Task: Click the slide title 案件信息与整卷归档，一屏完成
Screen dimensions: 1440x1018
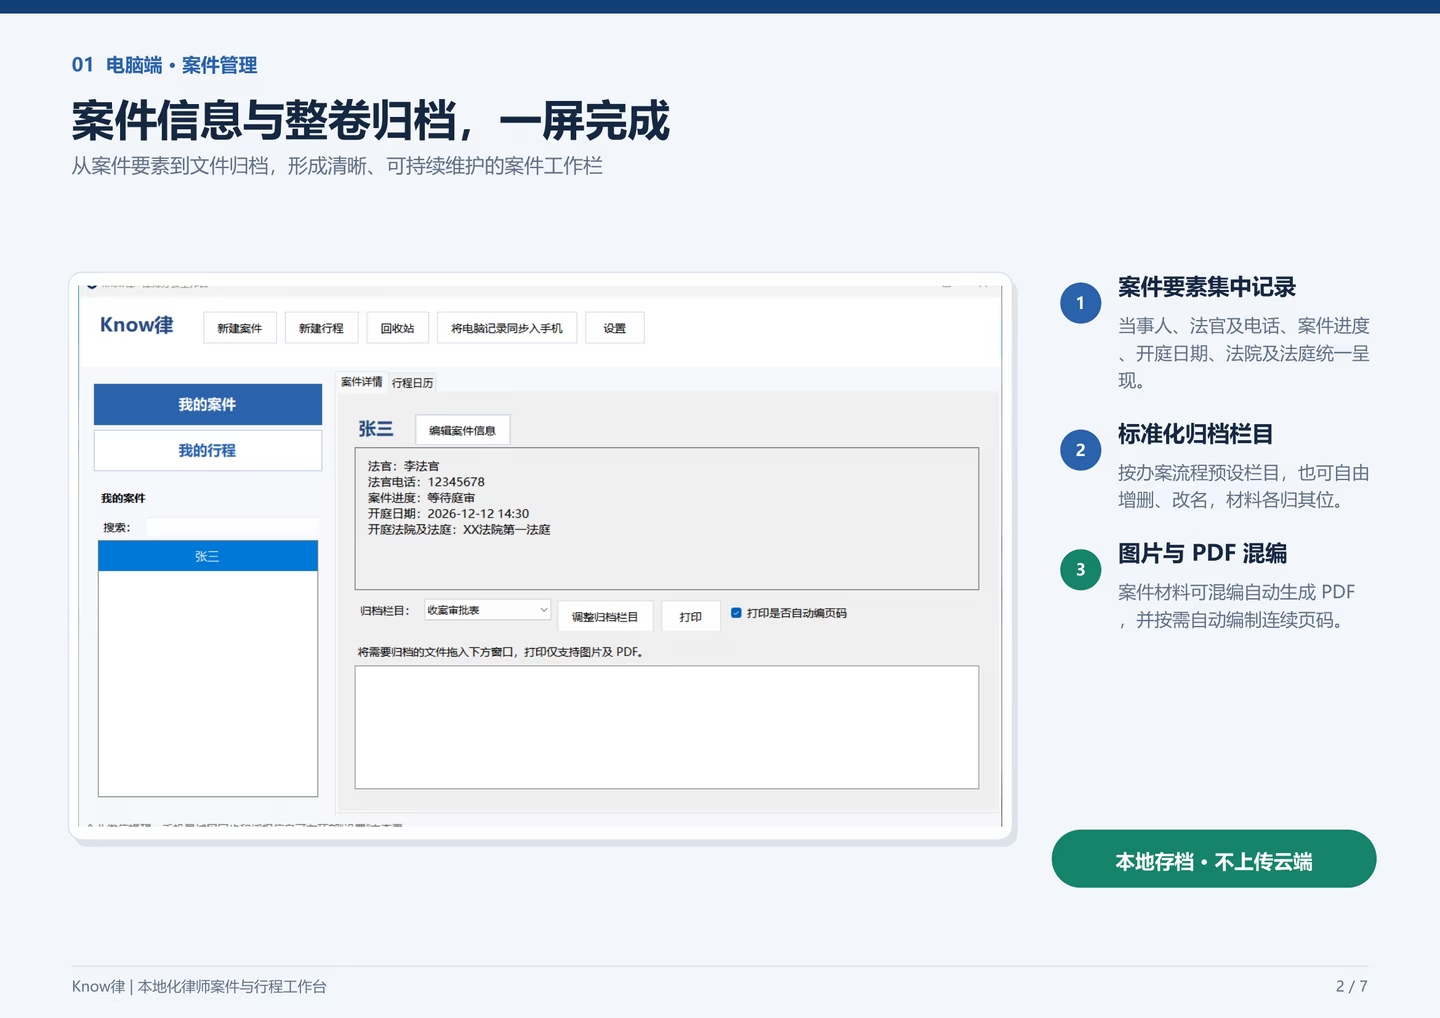Action: click(371, 122)
